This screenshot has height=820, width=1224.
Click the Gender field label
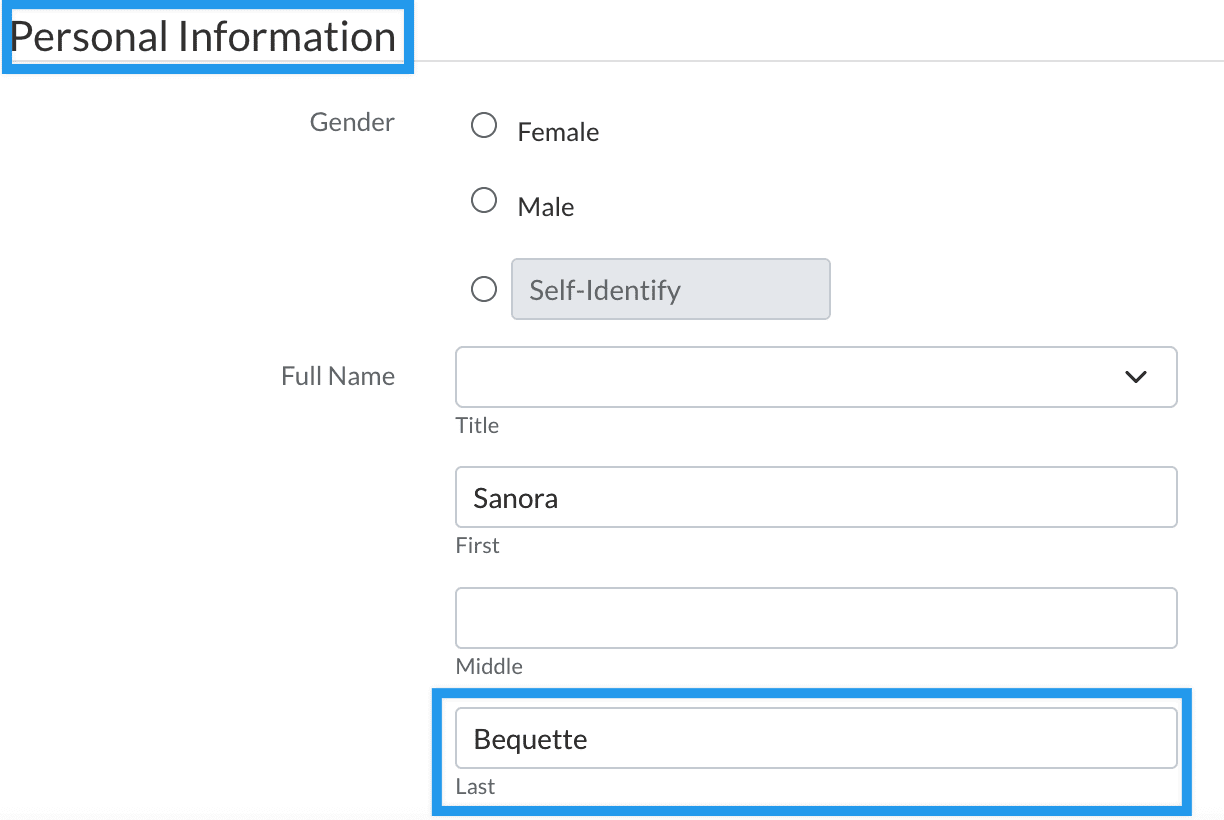tap(352, 122)
